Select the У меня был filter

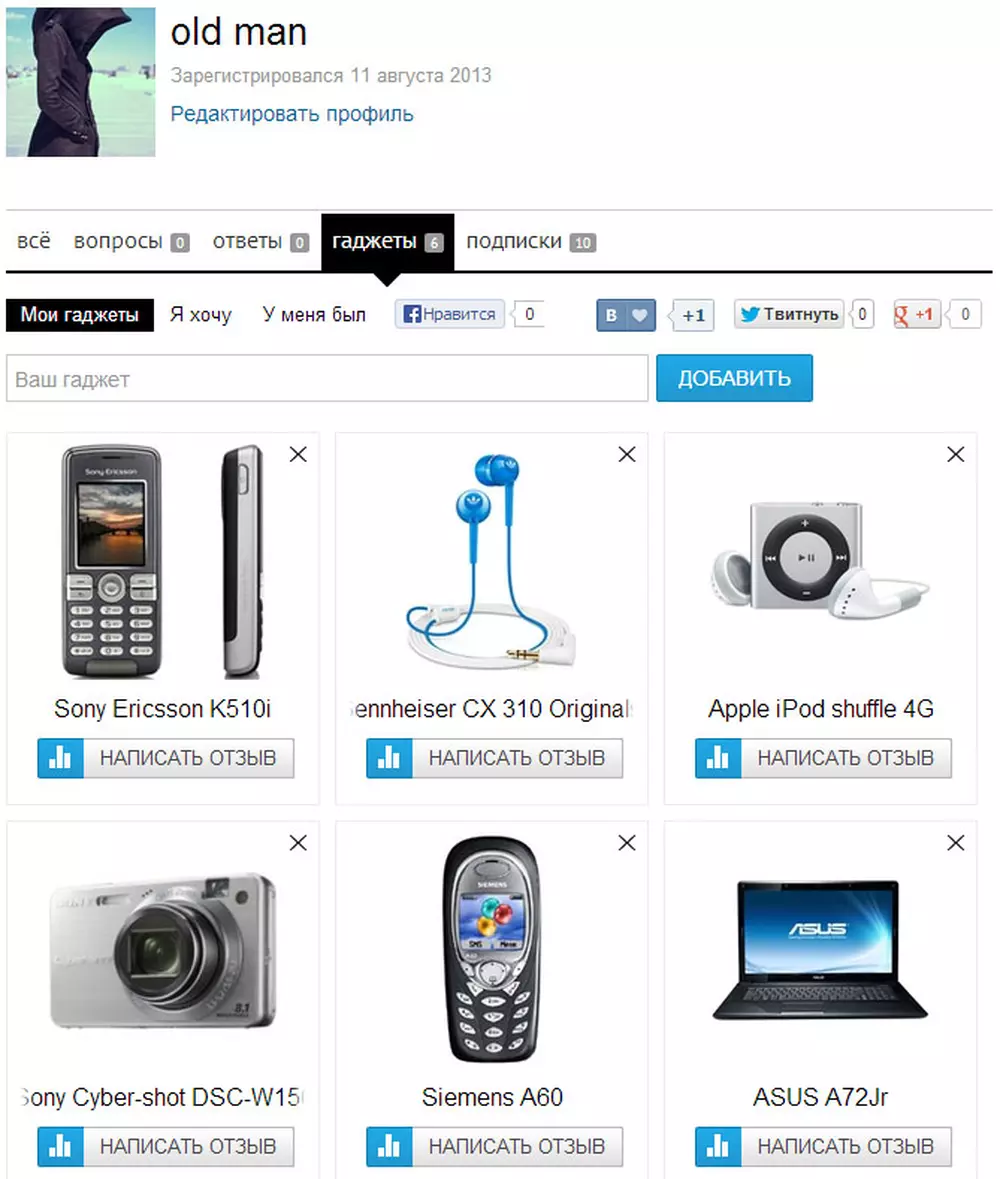[x=314, y=314]
